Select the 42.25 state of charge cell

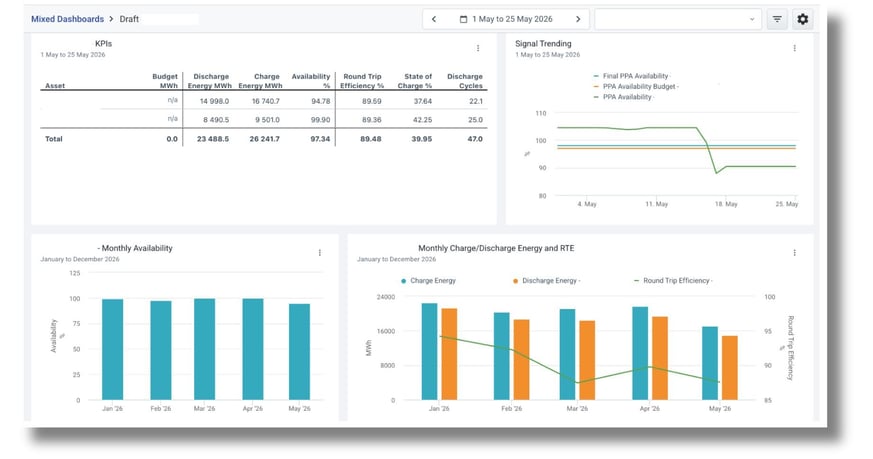(423, 120)
